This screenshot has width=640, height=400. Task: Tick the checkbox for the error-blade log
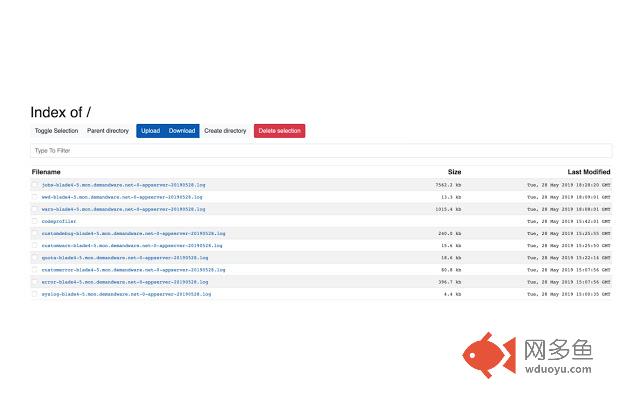35,282
